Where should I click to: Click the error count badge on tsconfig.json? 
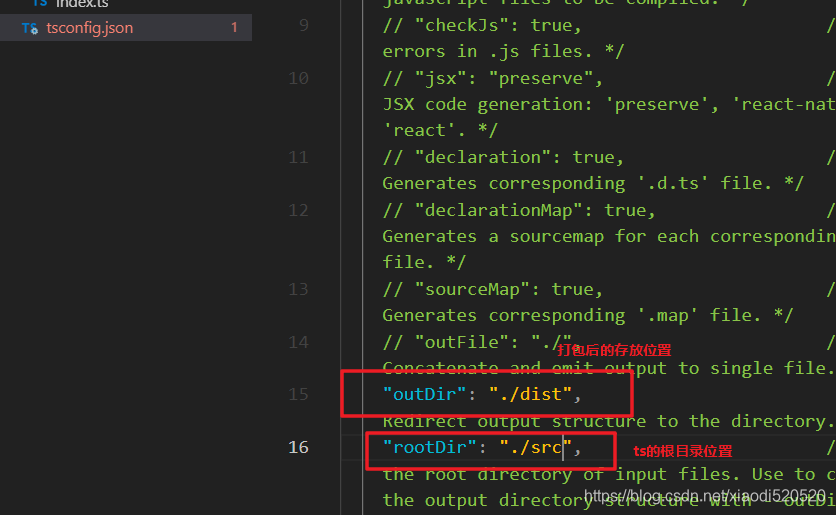(x=234, y=28)
